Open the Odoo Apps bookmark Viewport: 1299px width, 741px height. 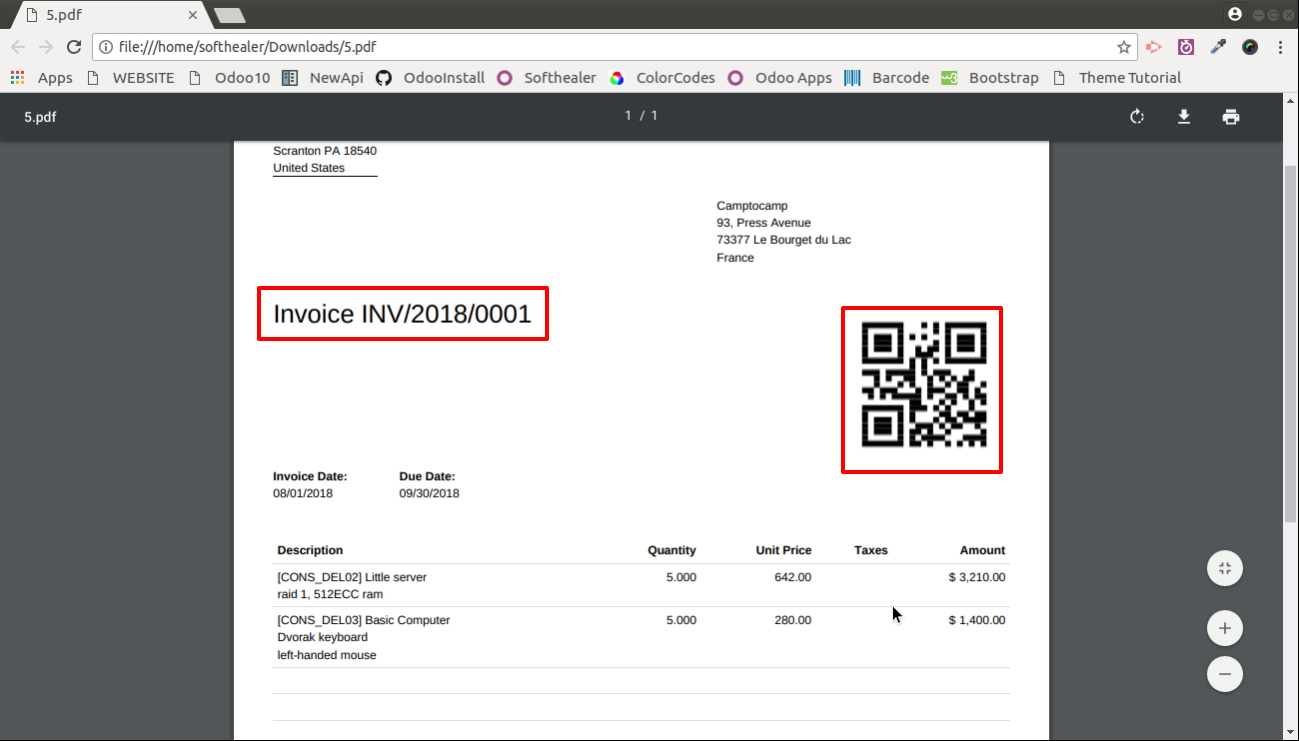click(780, 78)
